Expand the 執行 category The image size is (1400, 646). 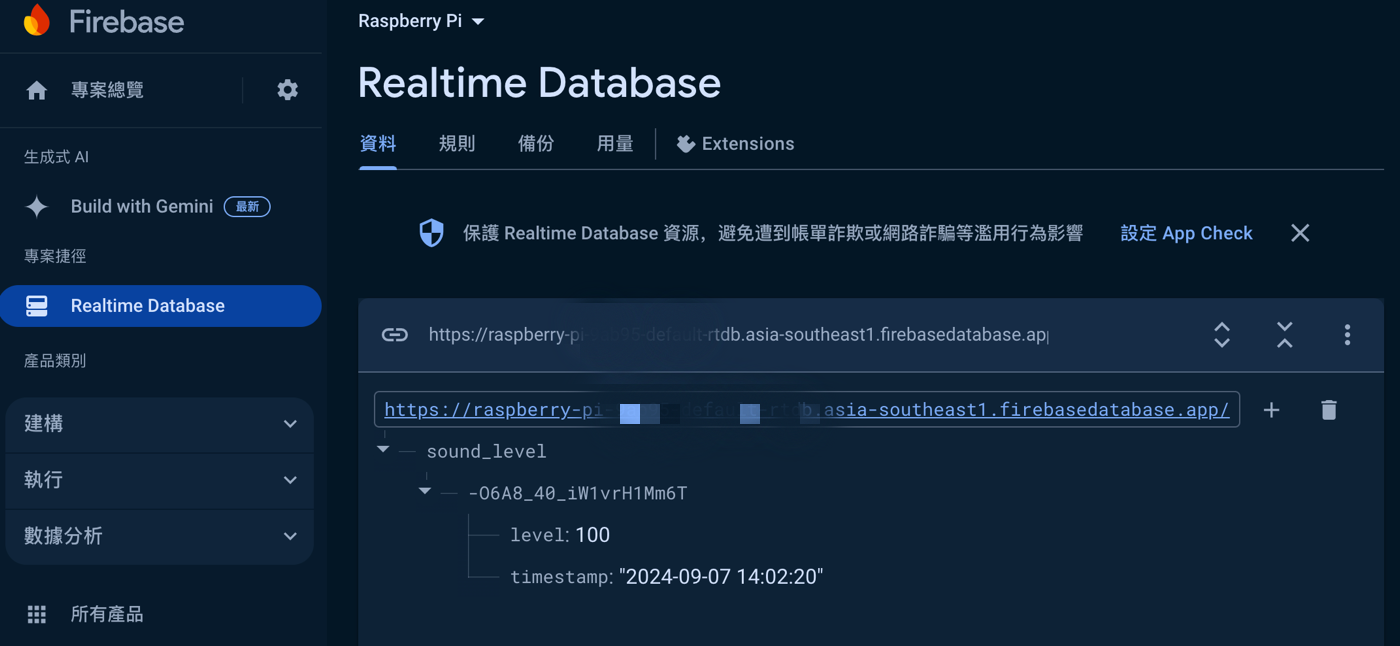160,480
